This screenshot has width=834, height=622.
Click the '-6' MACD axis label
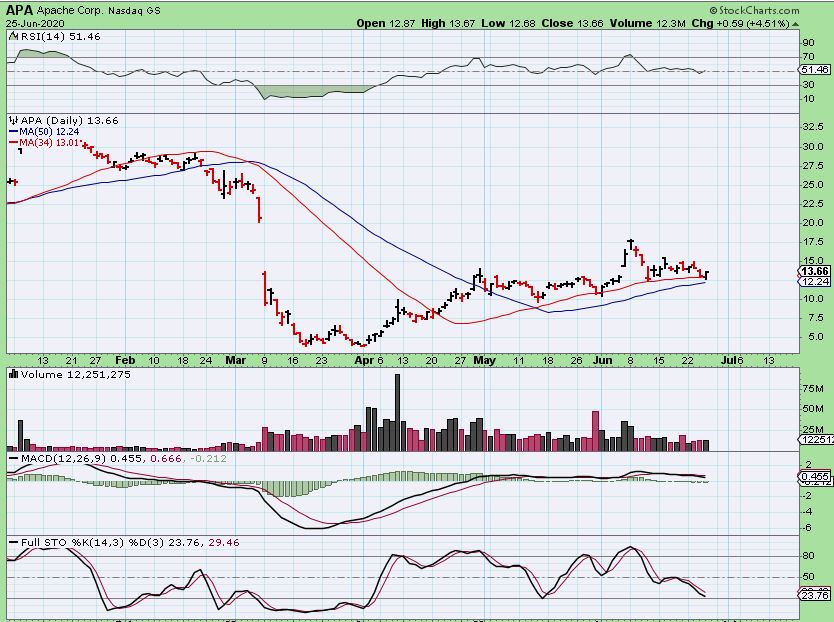coord(808,527)
